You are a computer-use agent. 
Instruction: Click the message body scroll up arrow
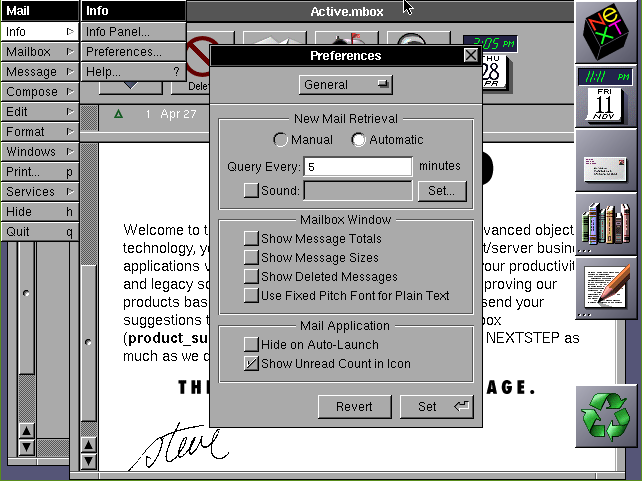click(x=88, y=445)
